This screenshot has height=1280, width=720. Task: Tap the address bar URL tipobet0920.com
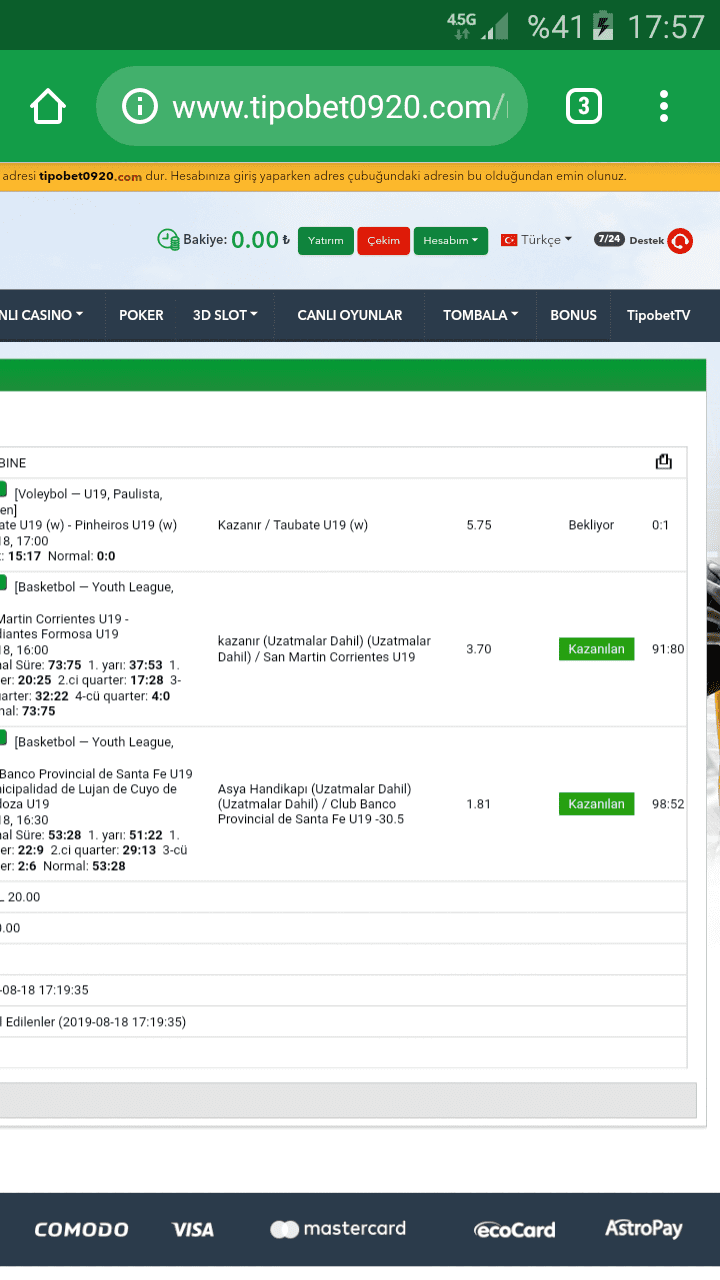click(x=340, y=106)
